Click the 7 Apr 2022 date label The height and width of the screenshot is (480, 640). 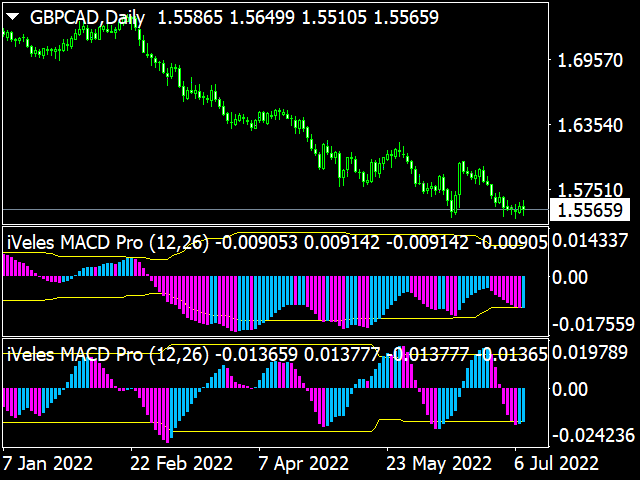pyautogui.click(x=304, y=464)
